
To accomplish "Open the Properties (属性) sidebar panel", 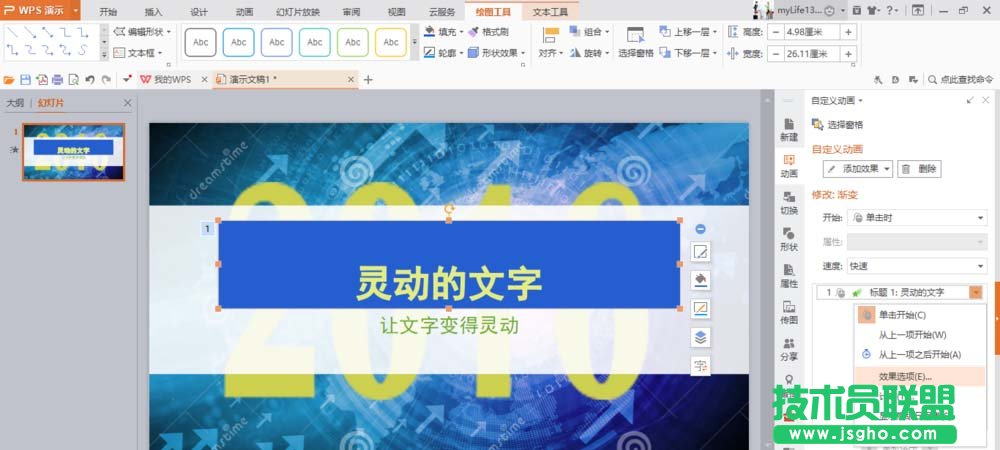I will (789, 277).
